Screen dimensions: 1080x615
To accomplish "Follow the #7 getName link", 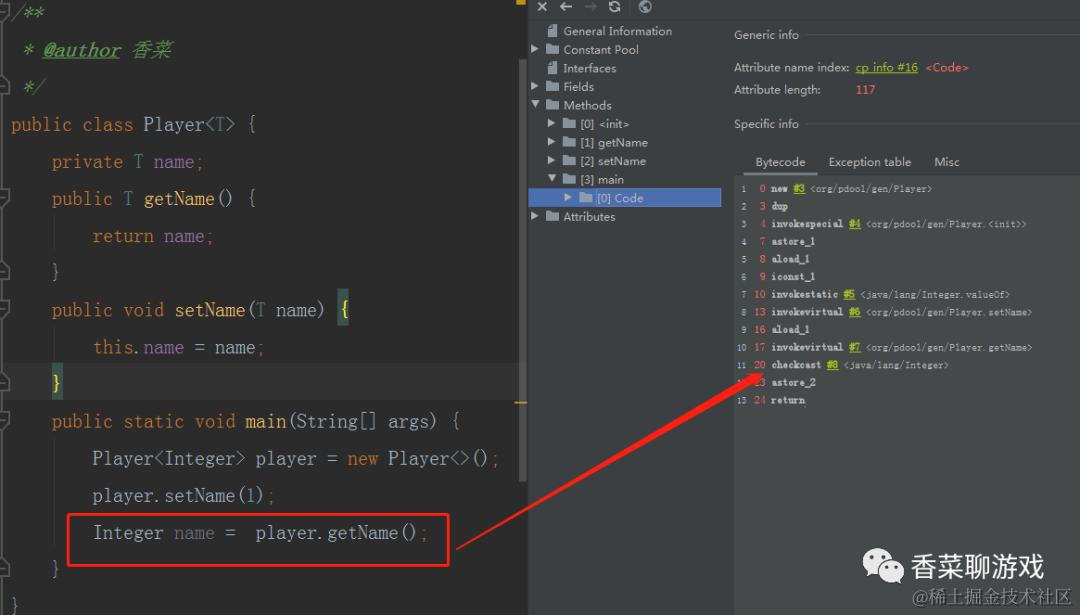I will pyautogui.click(x=855, y=347).
